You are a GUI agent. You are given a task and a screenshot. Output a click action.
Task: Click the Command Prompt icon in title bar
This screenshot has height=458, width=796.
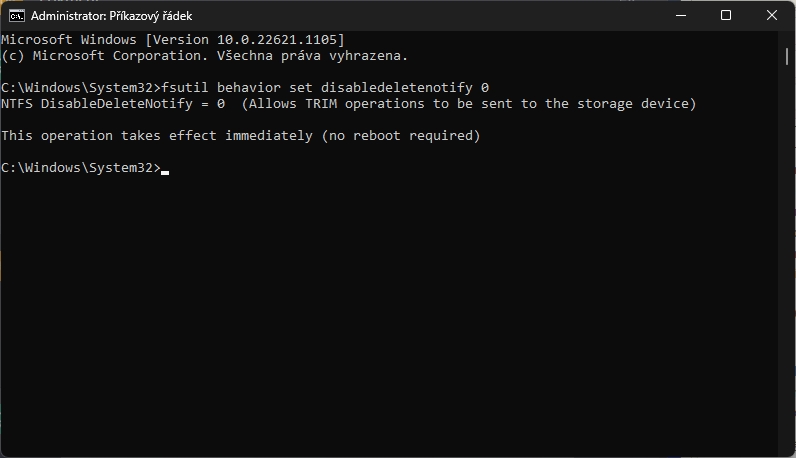(x=16, y=16)
